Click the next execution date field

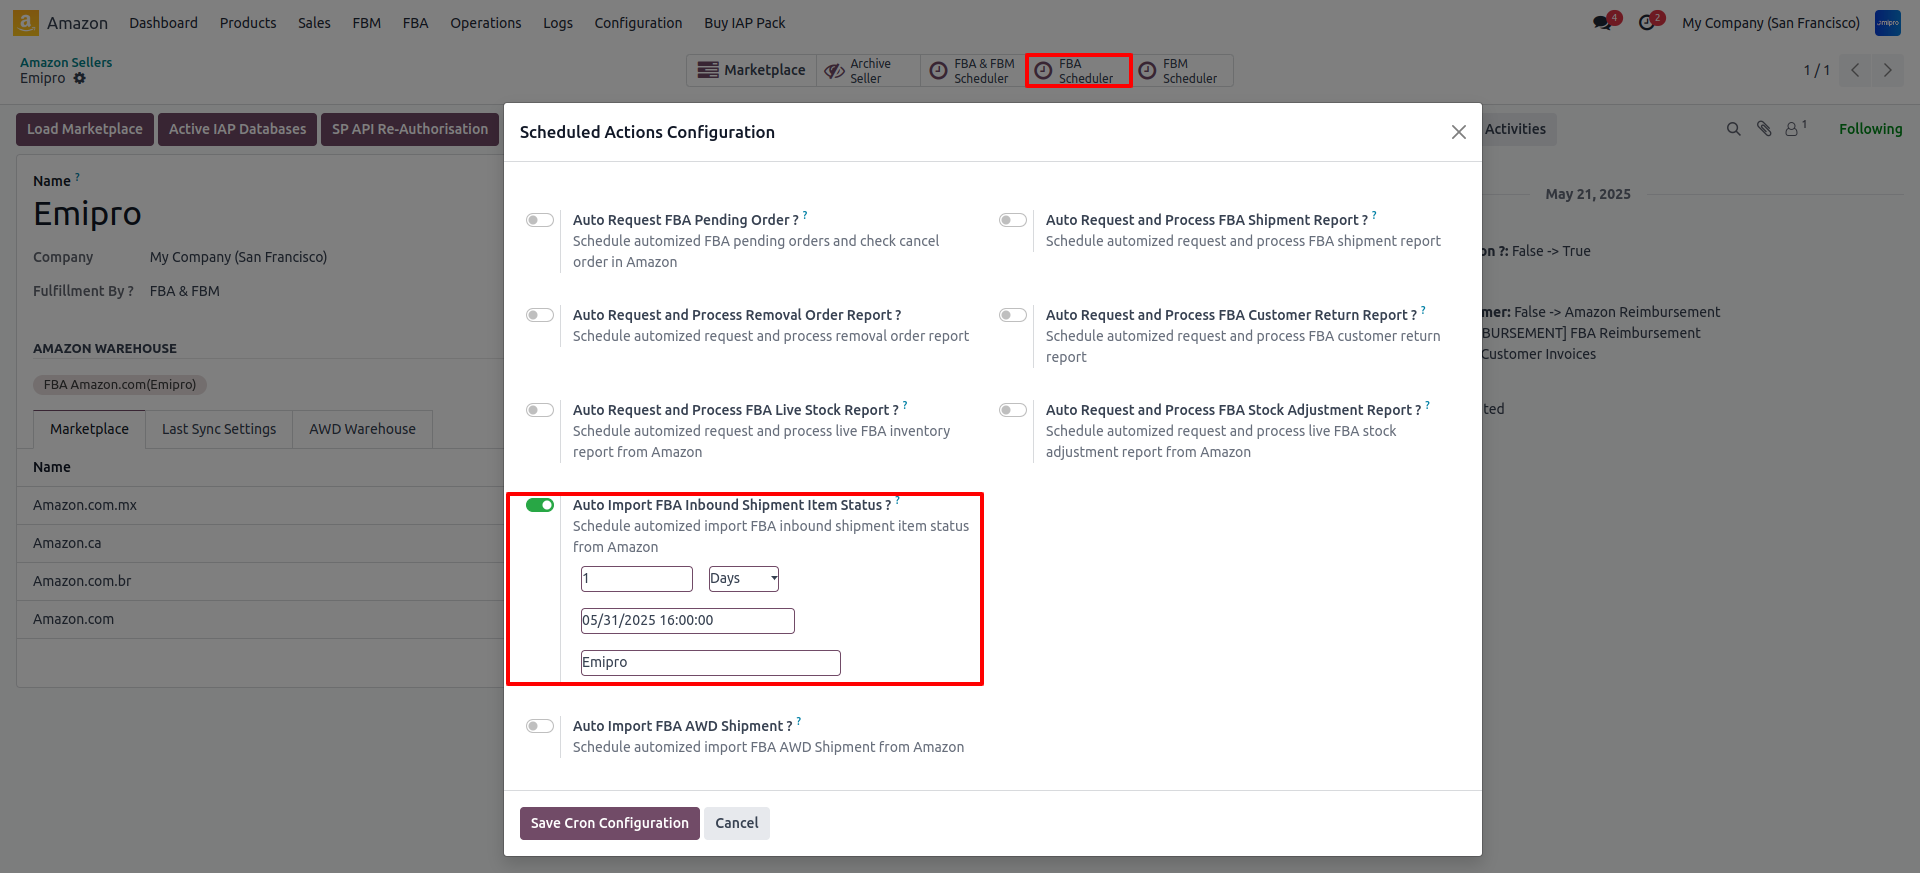pos(687,621)
